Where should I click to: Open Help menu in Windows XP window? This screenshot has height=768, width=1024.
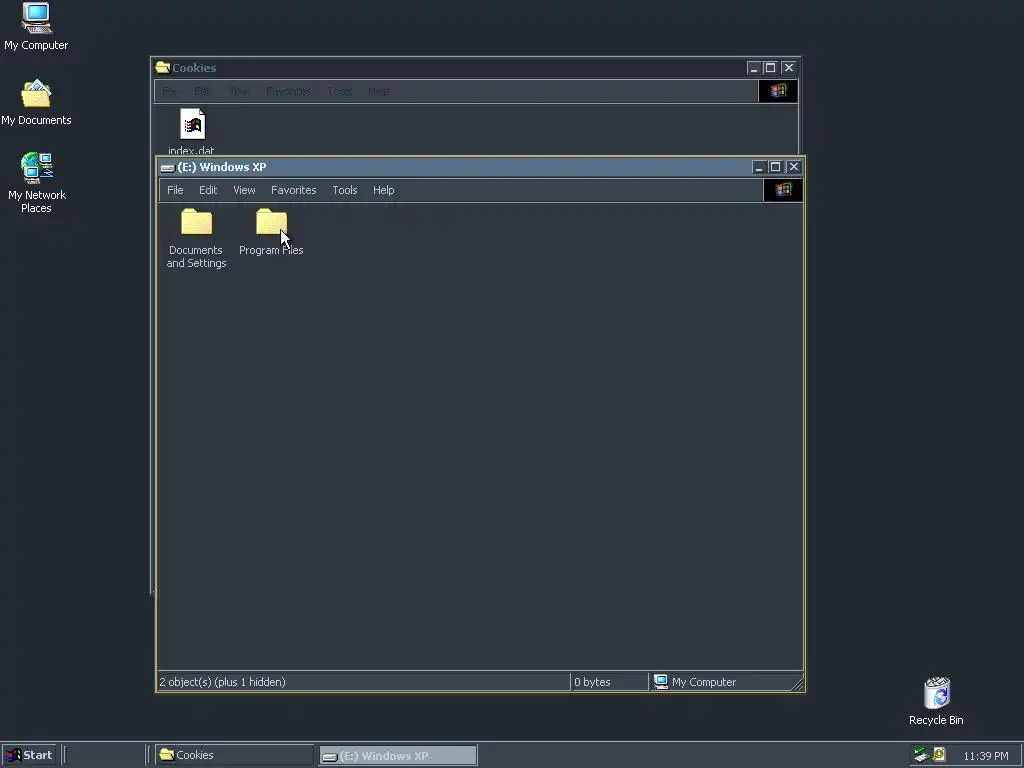[383, 190]
